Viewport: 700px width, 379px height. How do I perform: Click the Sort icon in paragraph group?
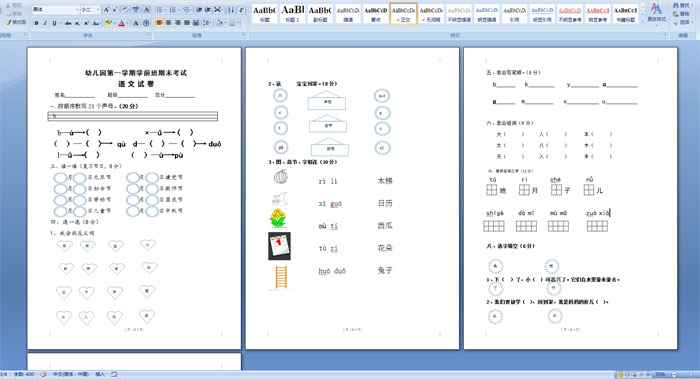(x=231, y=10)
